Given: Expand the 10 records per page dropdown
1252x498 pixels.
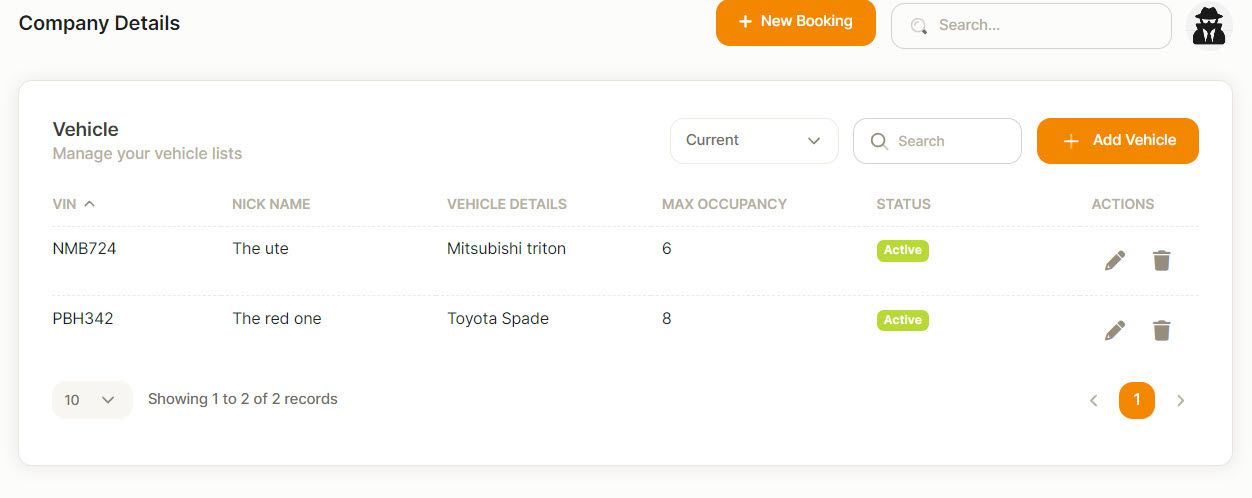Looking at the screenshot, I should tap(92, 400).
